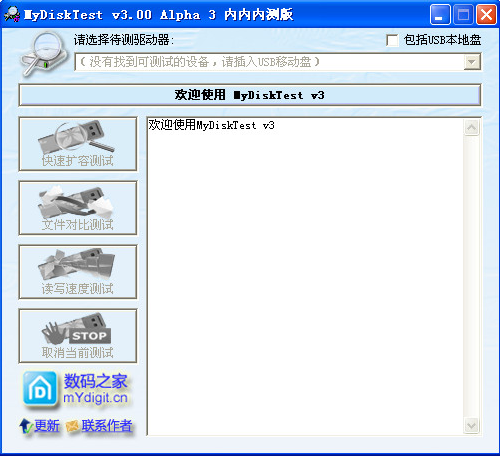Open the 联系作者 contact link
The width and height of the screenshot is (500, 457).
pyautogui.click(x=107, y=426)
